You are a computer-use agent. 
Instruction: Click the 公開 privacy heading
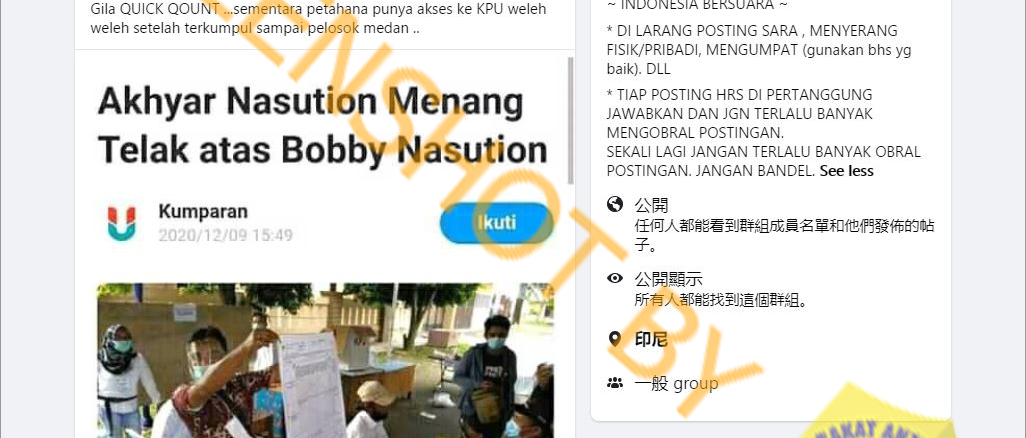click(x=651, y=205)
